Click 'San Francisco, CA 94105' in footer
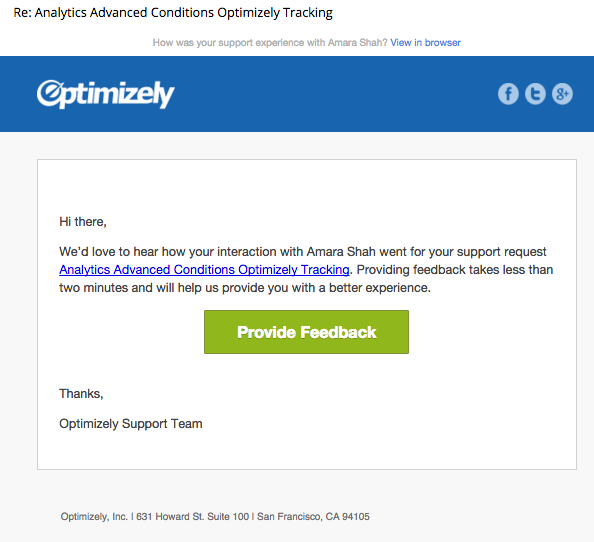This screenshot has width=594, height=542. point(313,517)
